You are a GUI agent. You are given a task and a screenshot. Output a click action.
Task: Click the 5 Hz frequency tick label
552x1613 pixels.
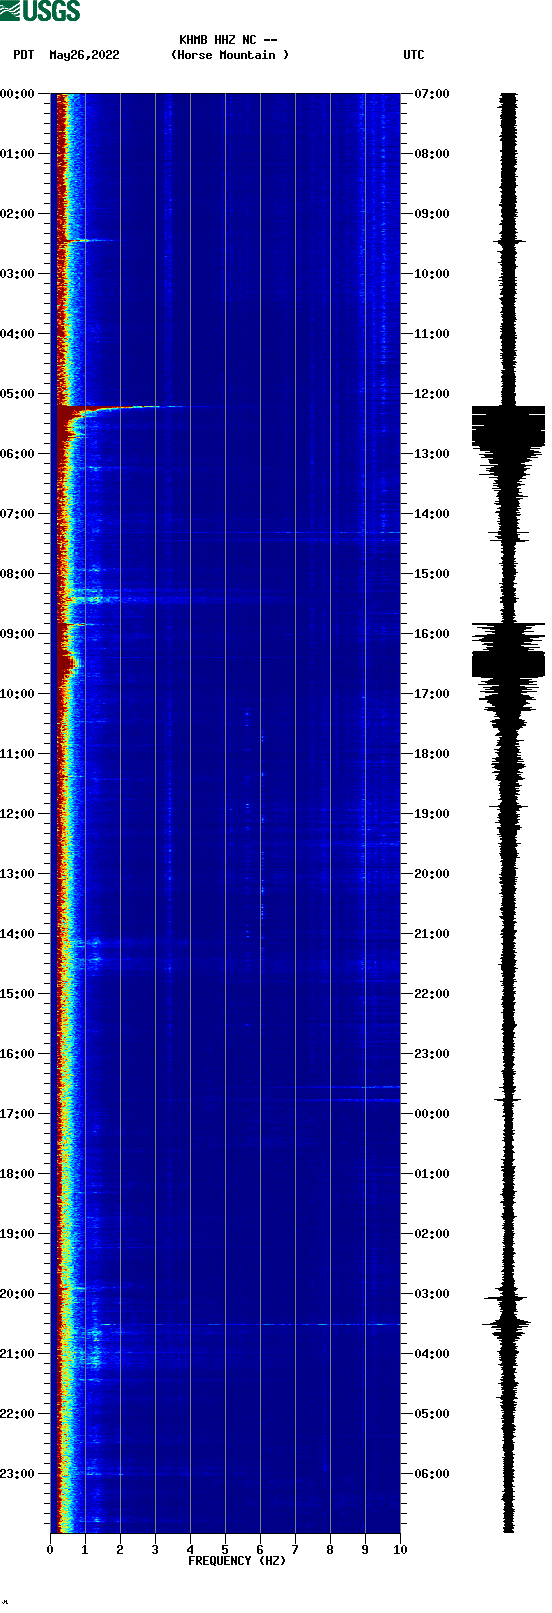click(225, 1550)
